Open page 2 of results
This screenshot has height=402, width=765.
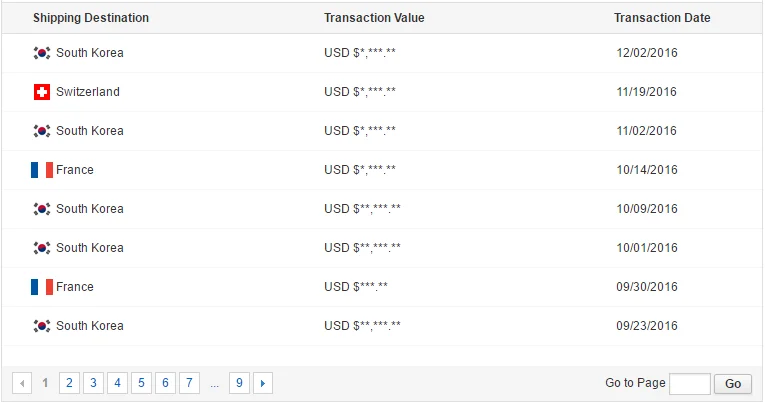point(69,383)
